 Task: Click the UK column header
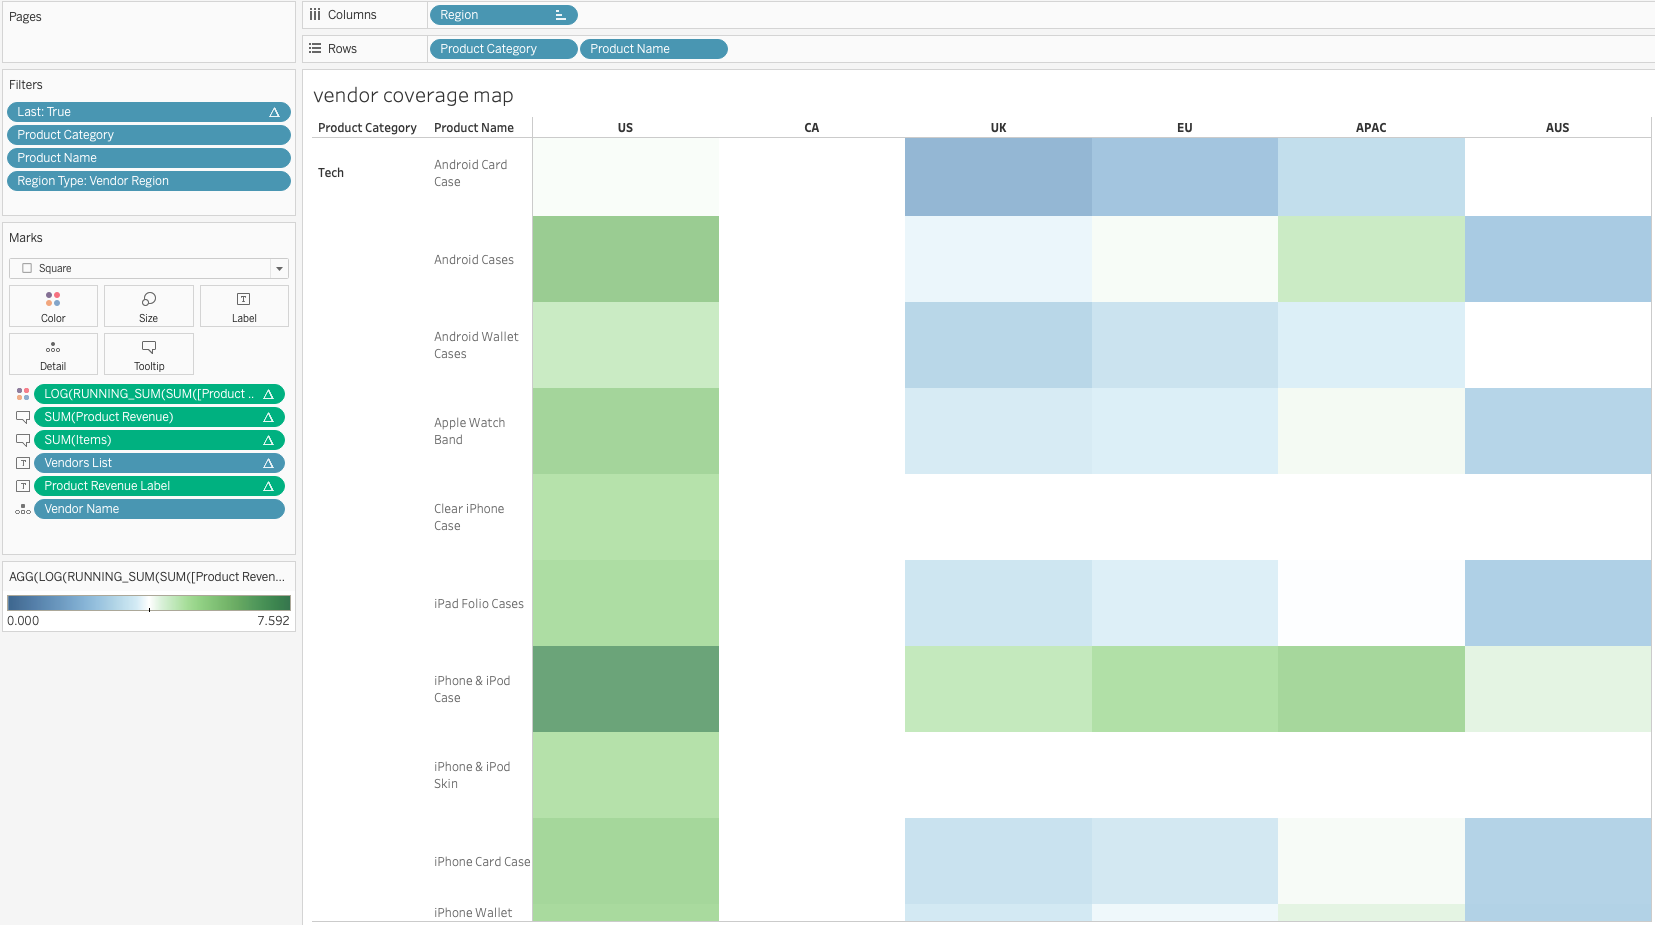(x=998, y=128)
